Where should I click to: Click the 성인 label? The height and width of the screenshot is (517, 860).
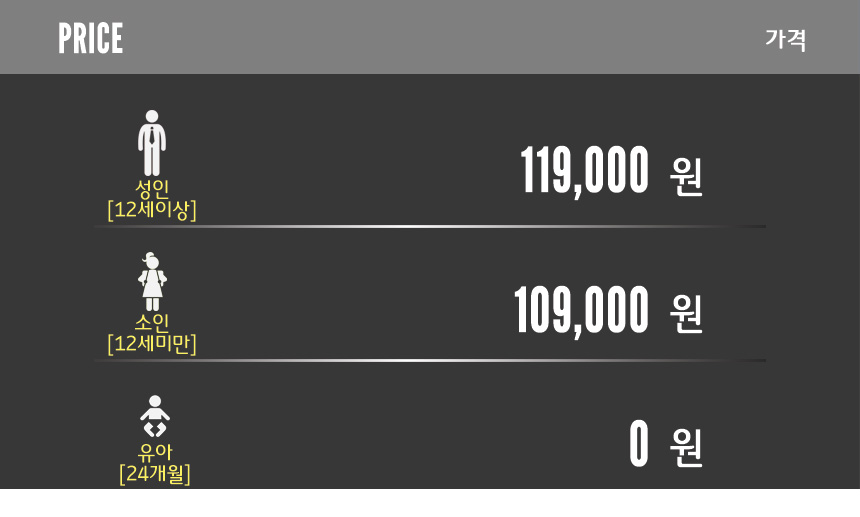[x=152, y=188]
